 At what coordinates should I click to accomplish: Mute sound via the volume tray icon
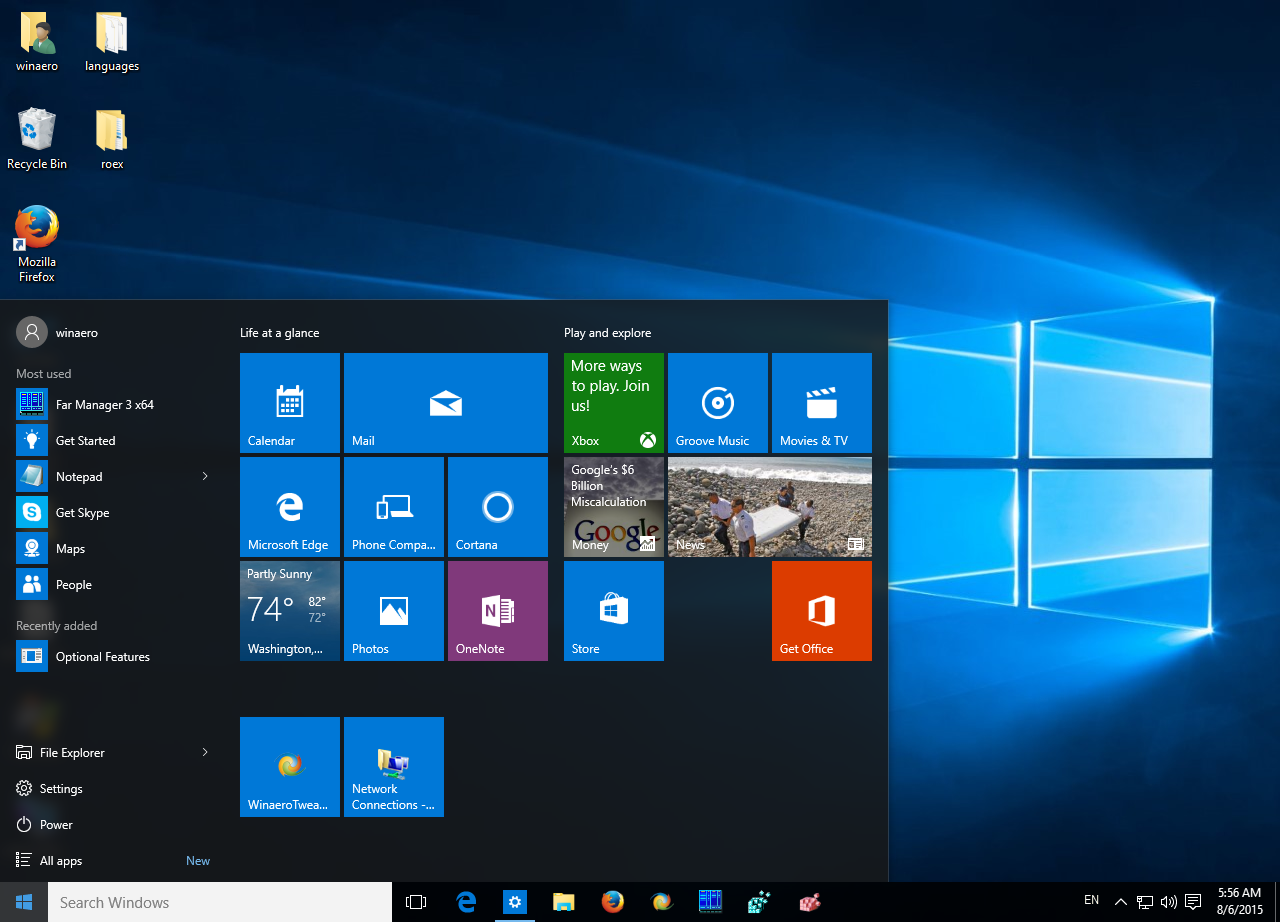pos(1168,901)
